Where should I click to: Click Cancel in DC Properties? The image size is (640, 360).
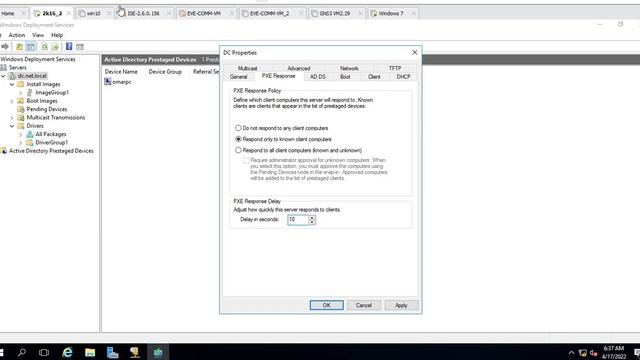click(364, 305)
